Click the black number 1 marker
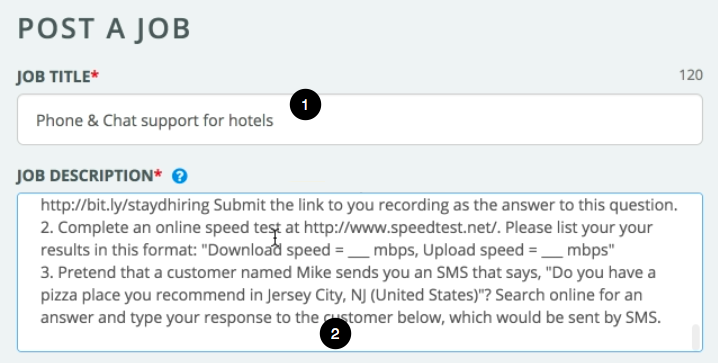Viewport: 718px width, 363px height. pyautogui.click(x=305, y=105)
